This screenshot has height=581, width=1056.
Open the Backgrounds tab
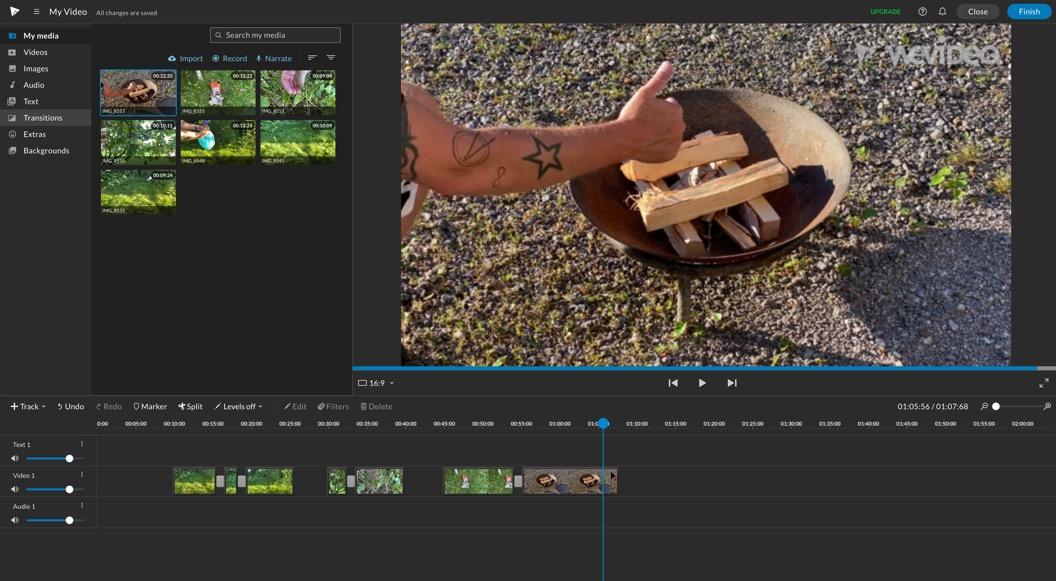(46, 151)
